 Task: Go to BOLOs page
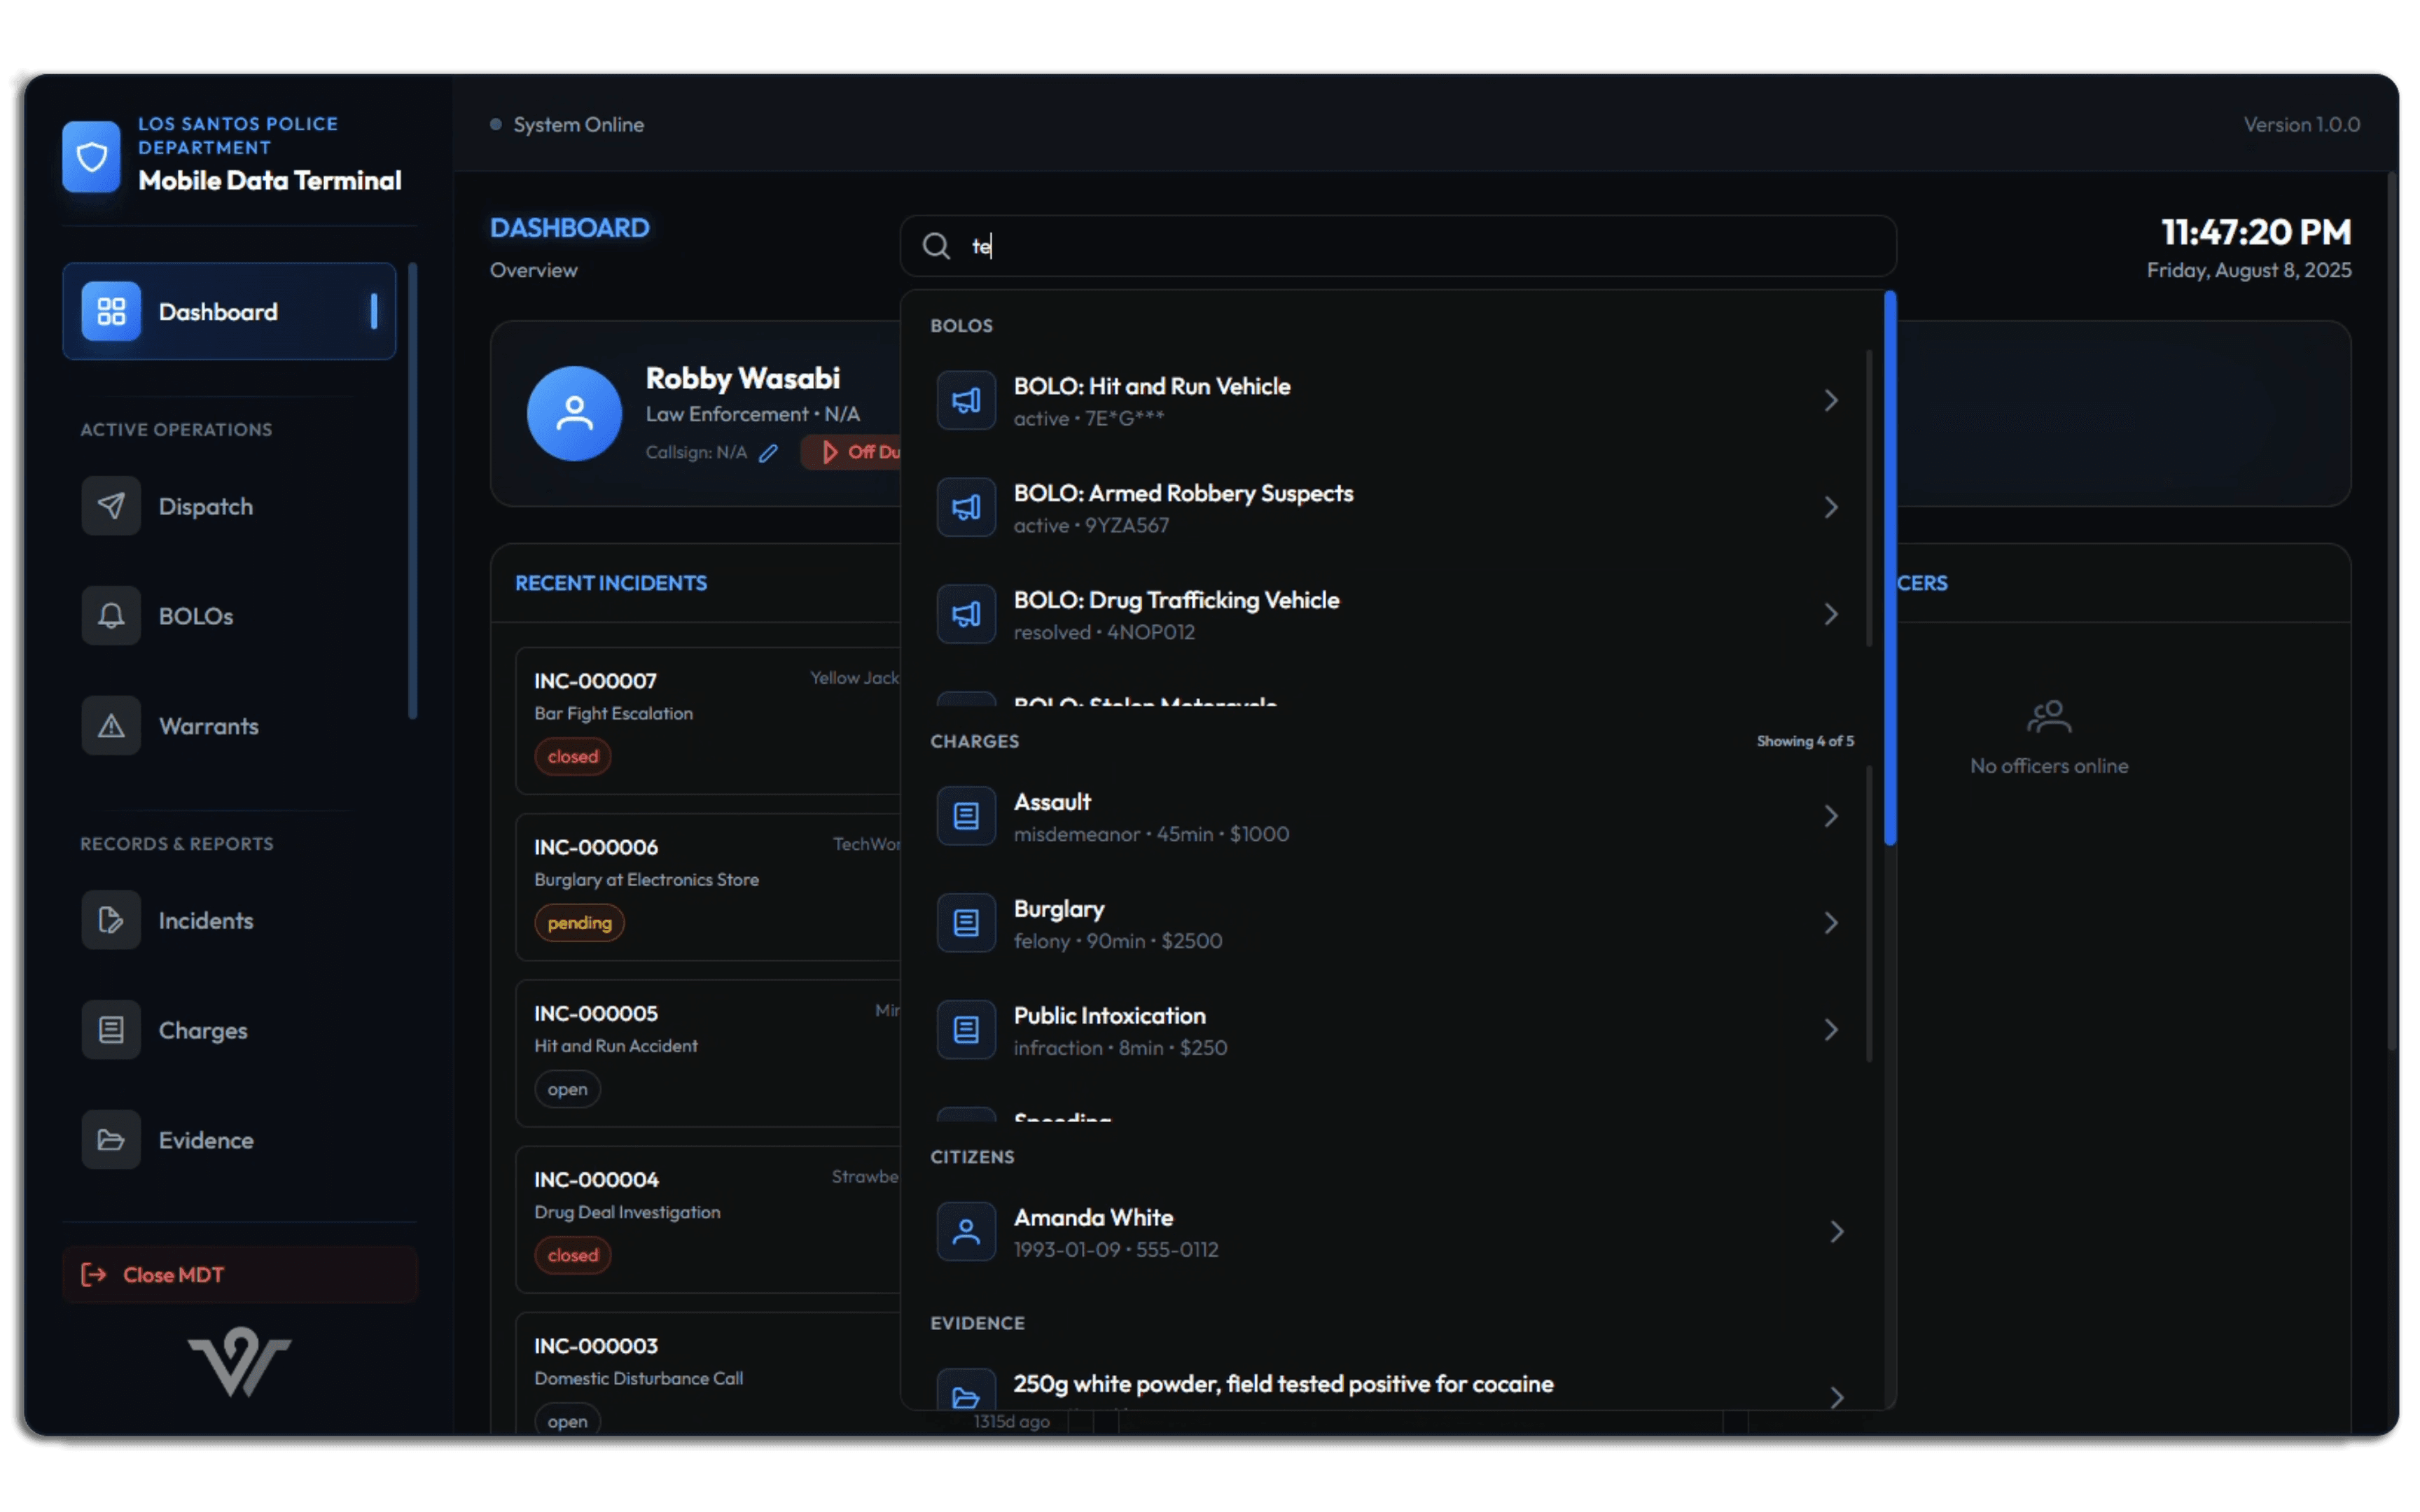[x=229, y=616]
